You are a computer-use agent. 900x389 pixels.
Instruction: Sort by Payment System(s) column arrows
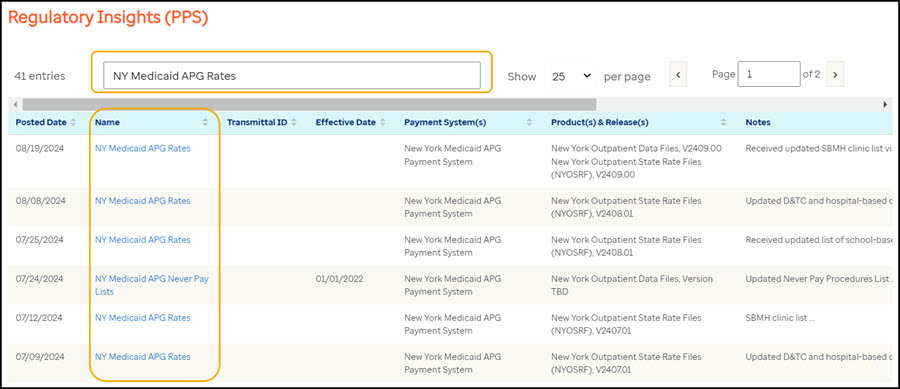(529, 122)
